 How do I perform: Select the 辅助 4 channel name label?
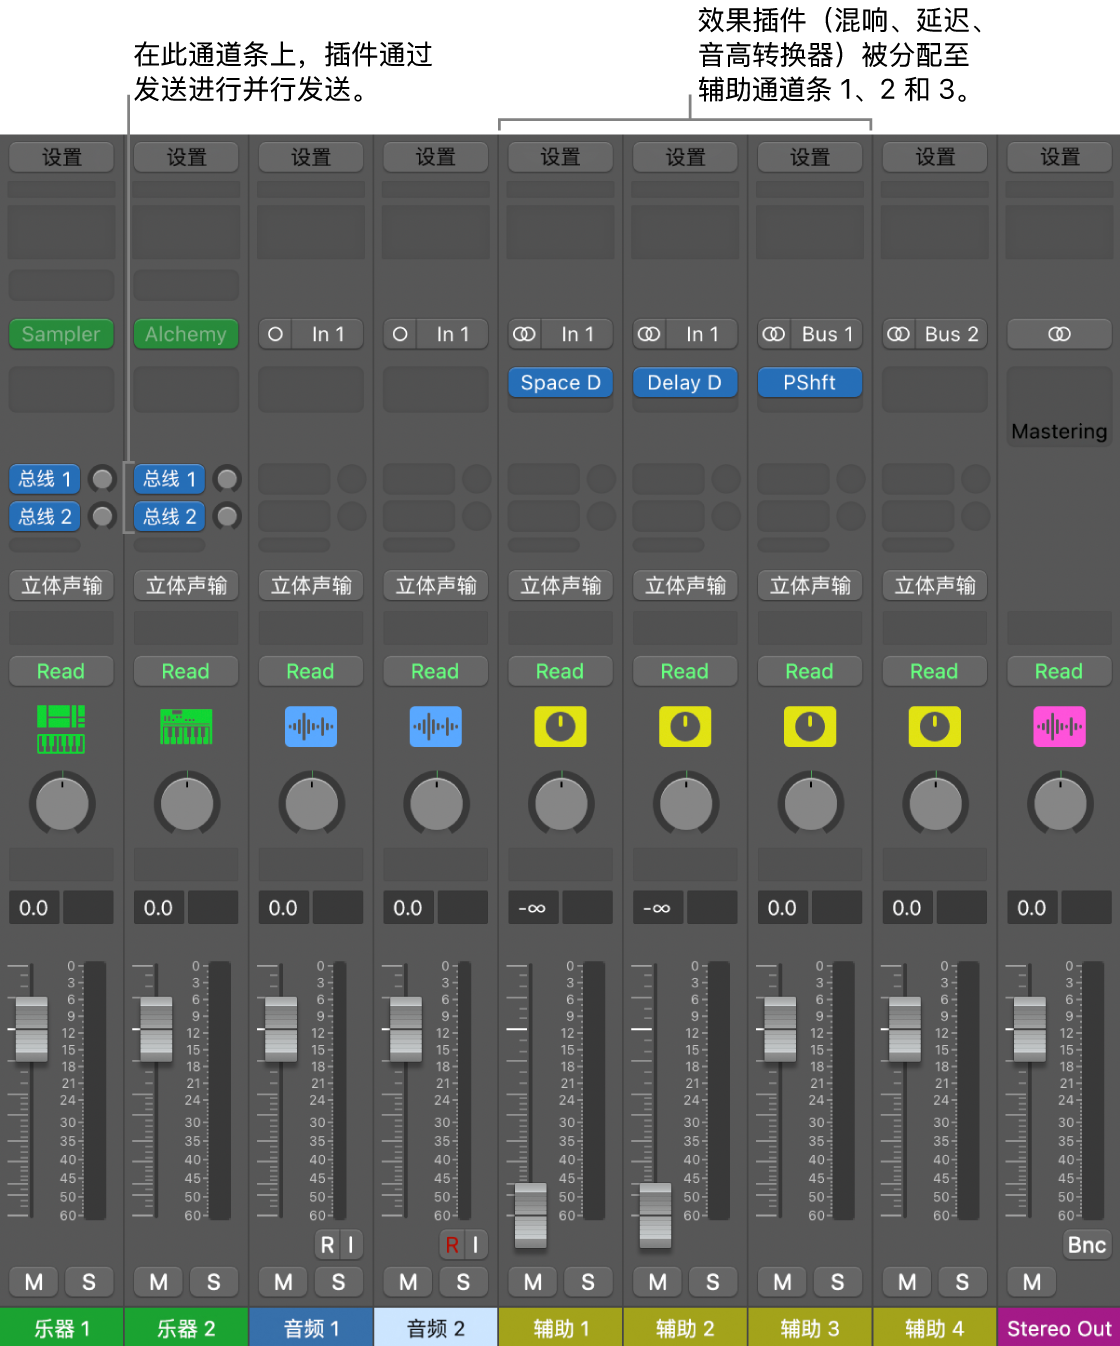(935, 1327)
